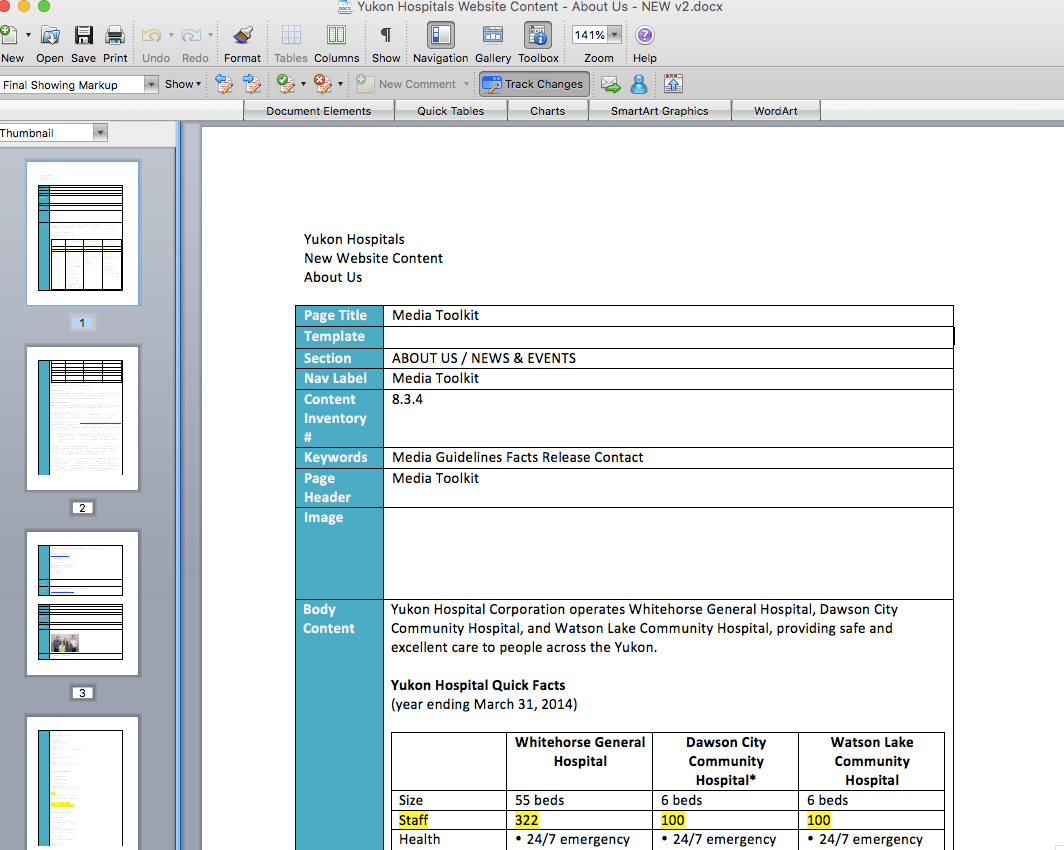Select page 2 thumbnail
1064x850 pixels.
tap(82, 419)
